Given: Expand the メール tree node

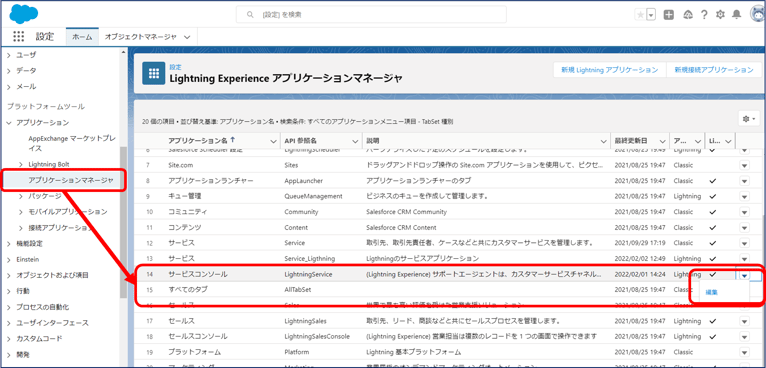Looking at the screenshot, I should click(x=9, y=86).
